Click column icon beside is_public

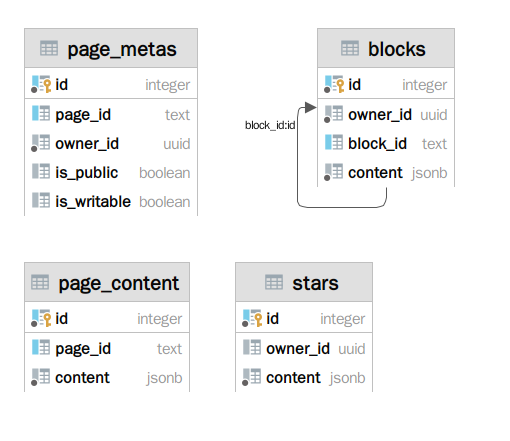point(41,171)
